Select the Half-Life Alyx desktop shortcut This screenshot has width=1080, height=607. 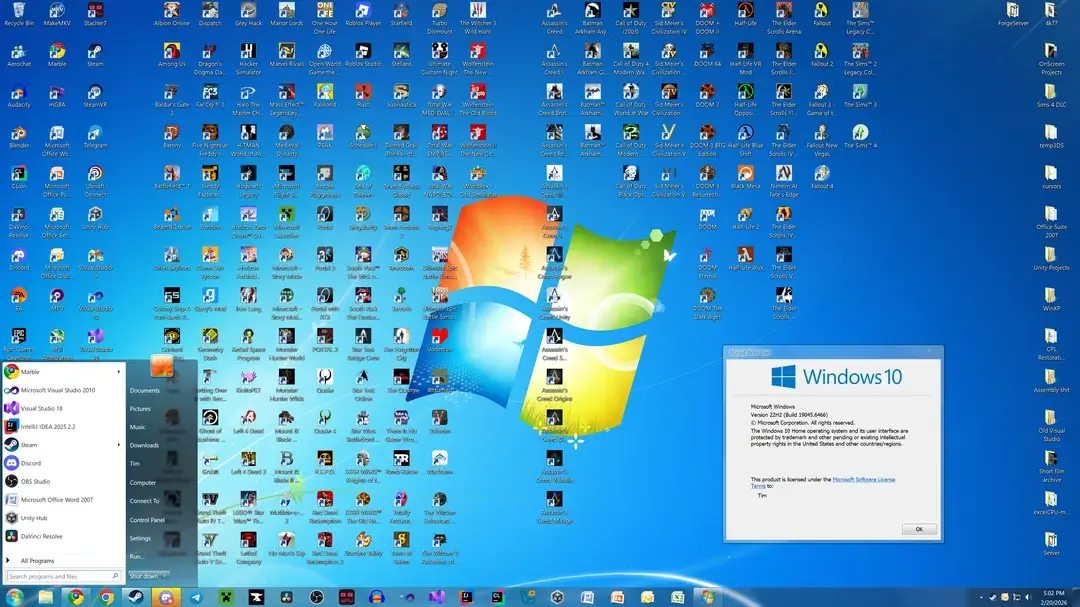745,259
